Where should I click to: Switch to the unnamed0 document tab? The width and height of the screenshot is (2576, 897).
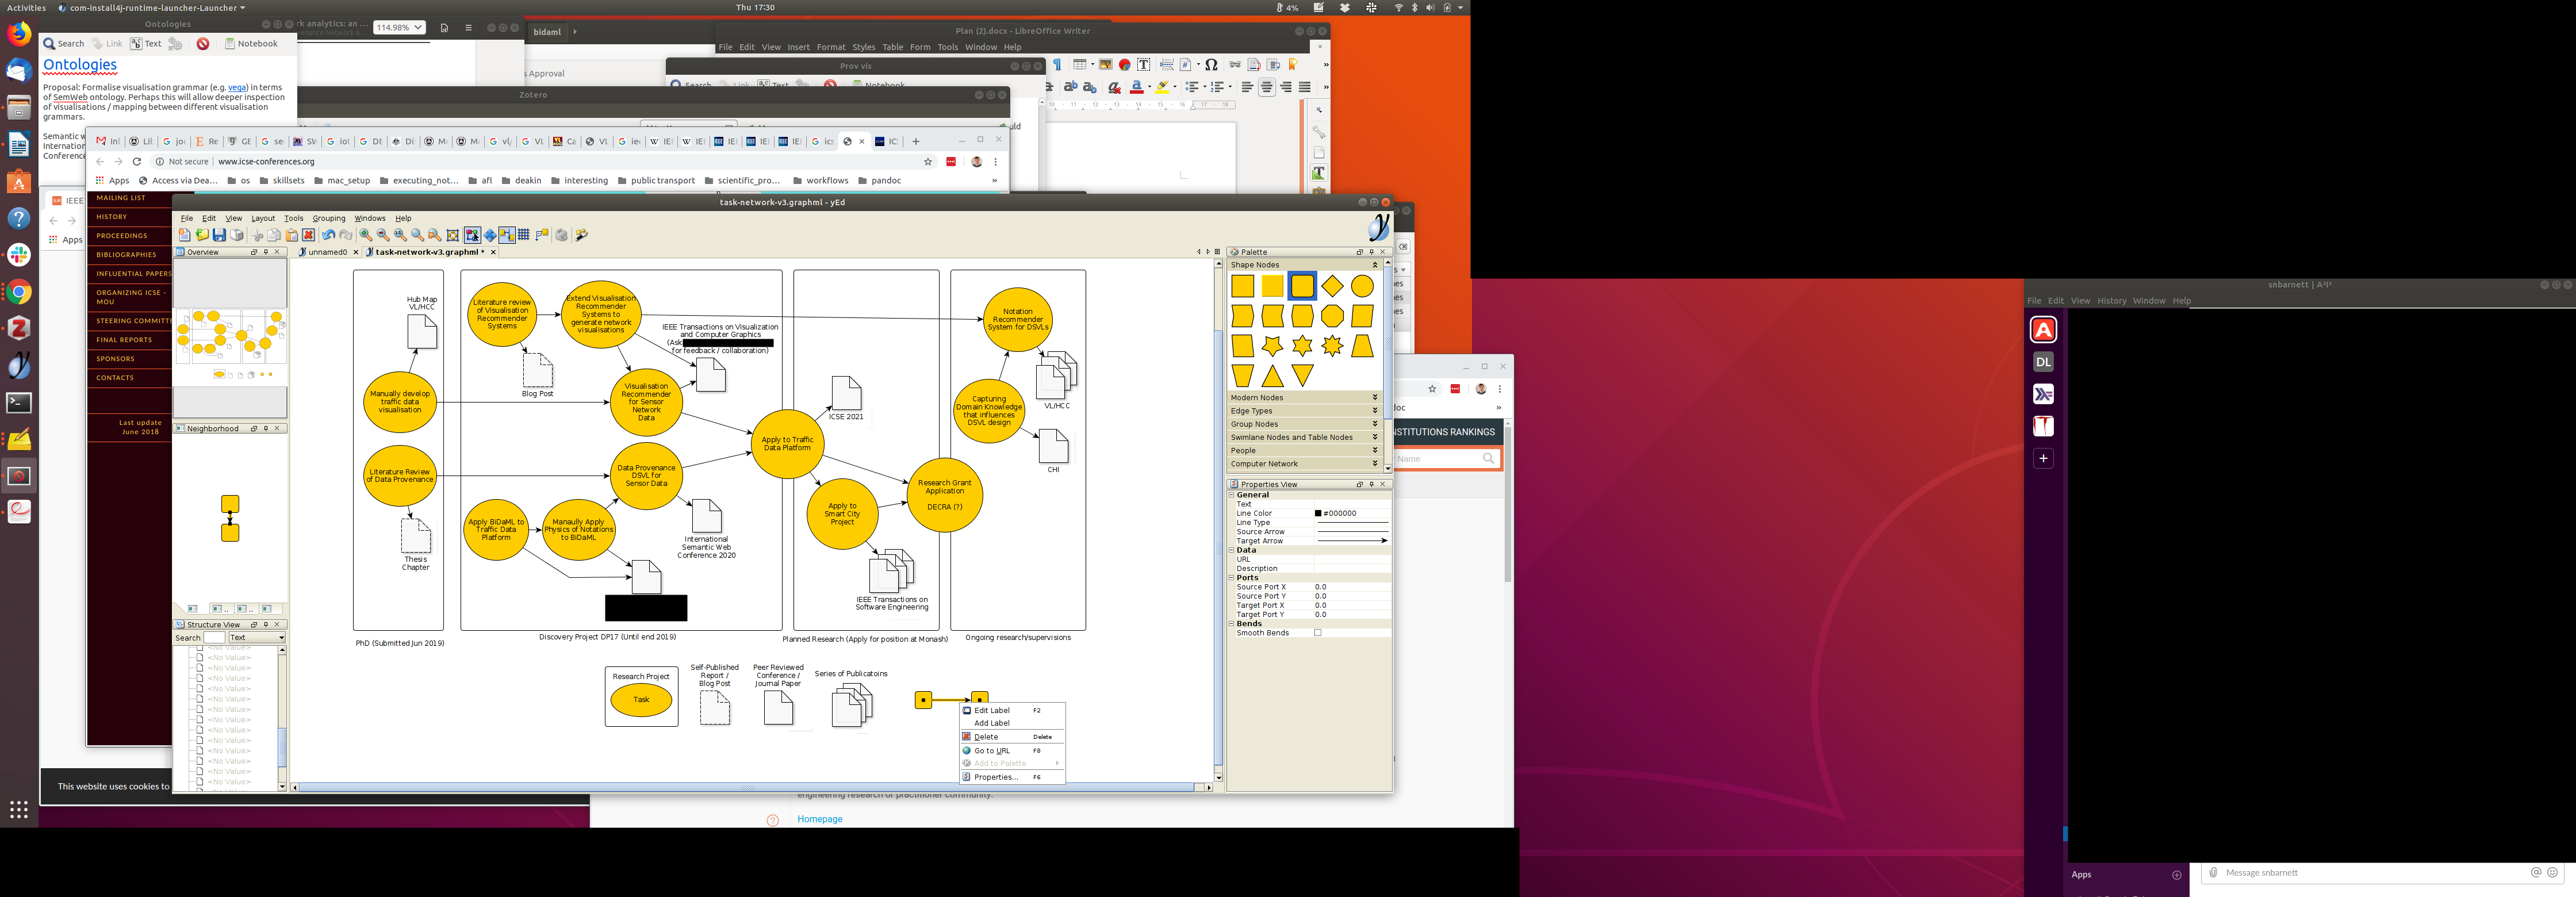327,252
